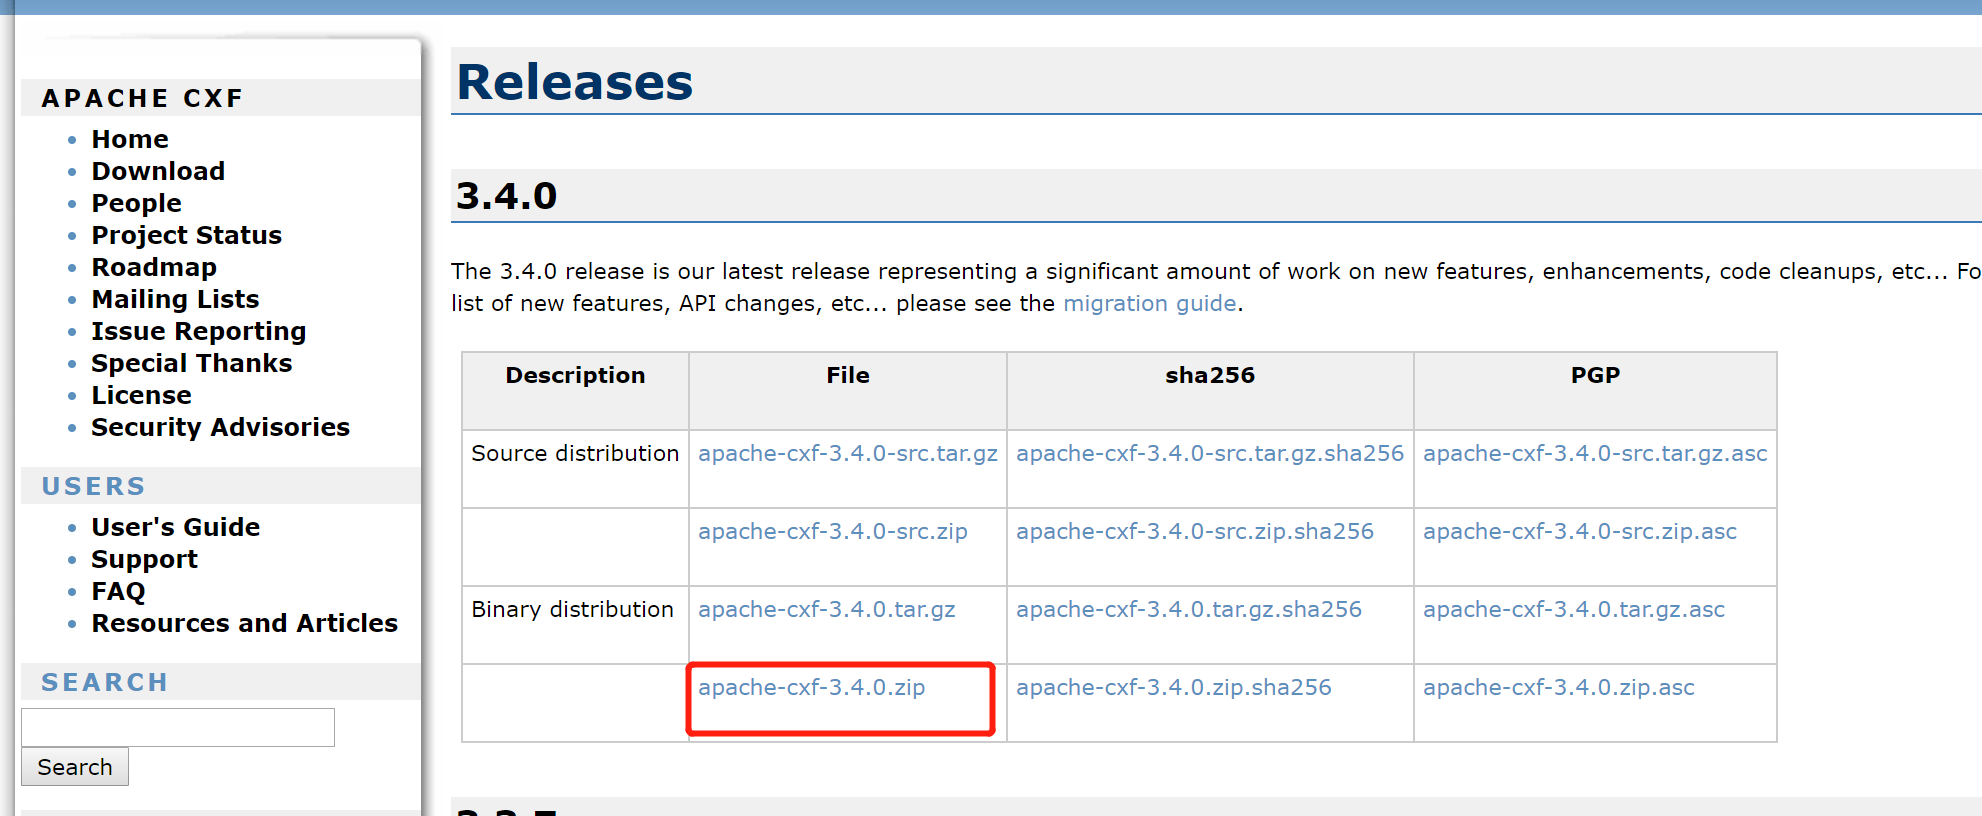Open the User's Guide link
This screenshot has width=1982, height=816.
[x=176, y=527]
